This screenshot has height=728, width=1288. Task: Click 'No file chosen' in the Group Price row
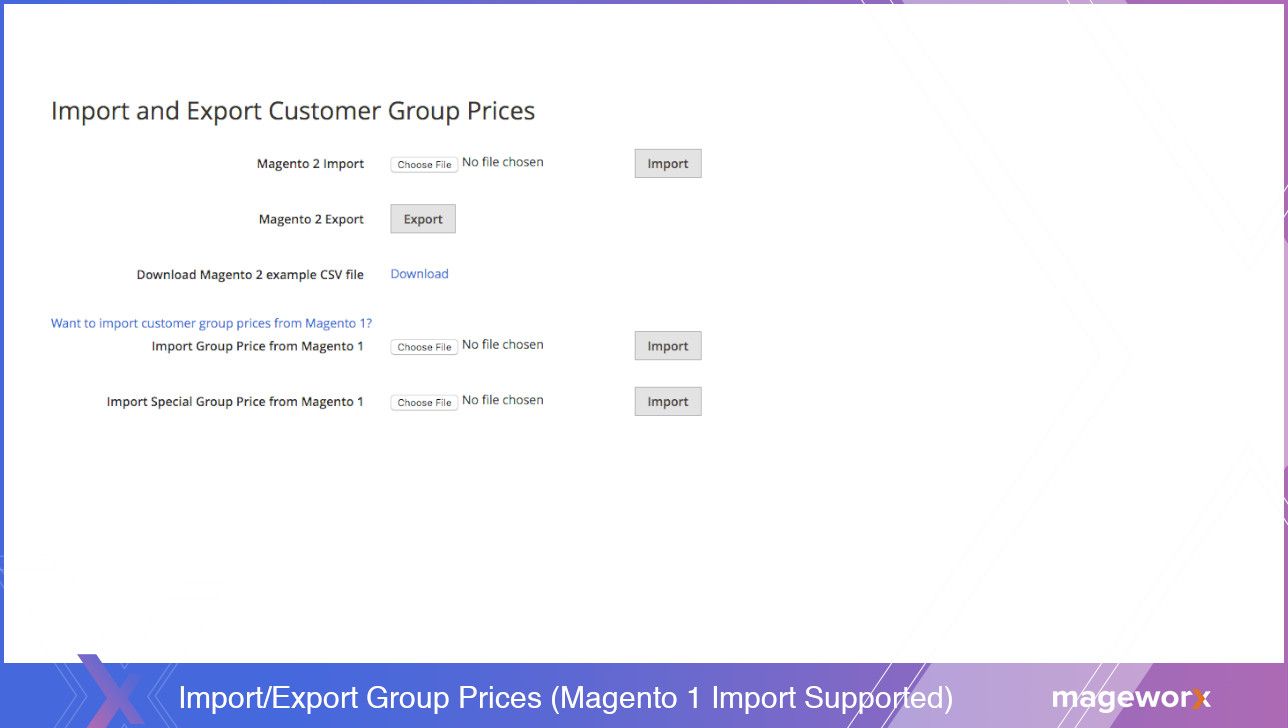pos(503,345)
